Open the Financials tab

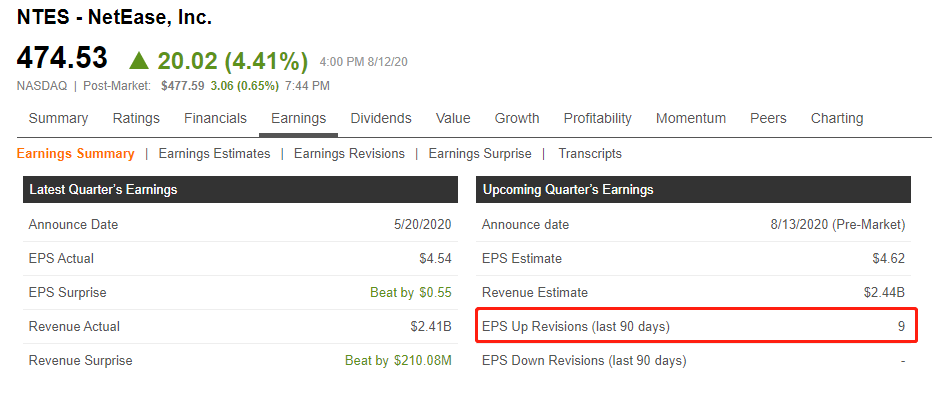click(x=215, y=118)
